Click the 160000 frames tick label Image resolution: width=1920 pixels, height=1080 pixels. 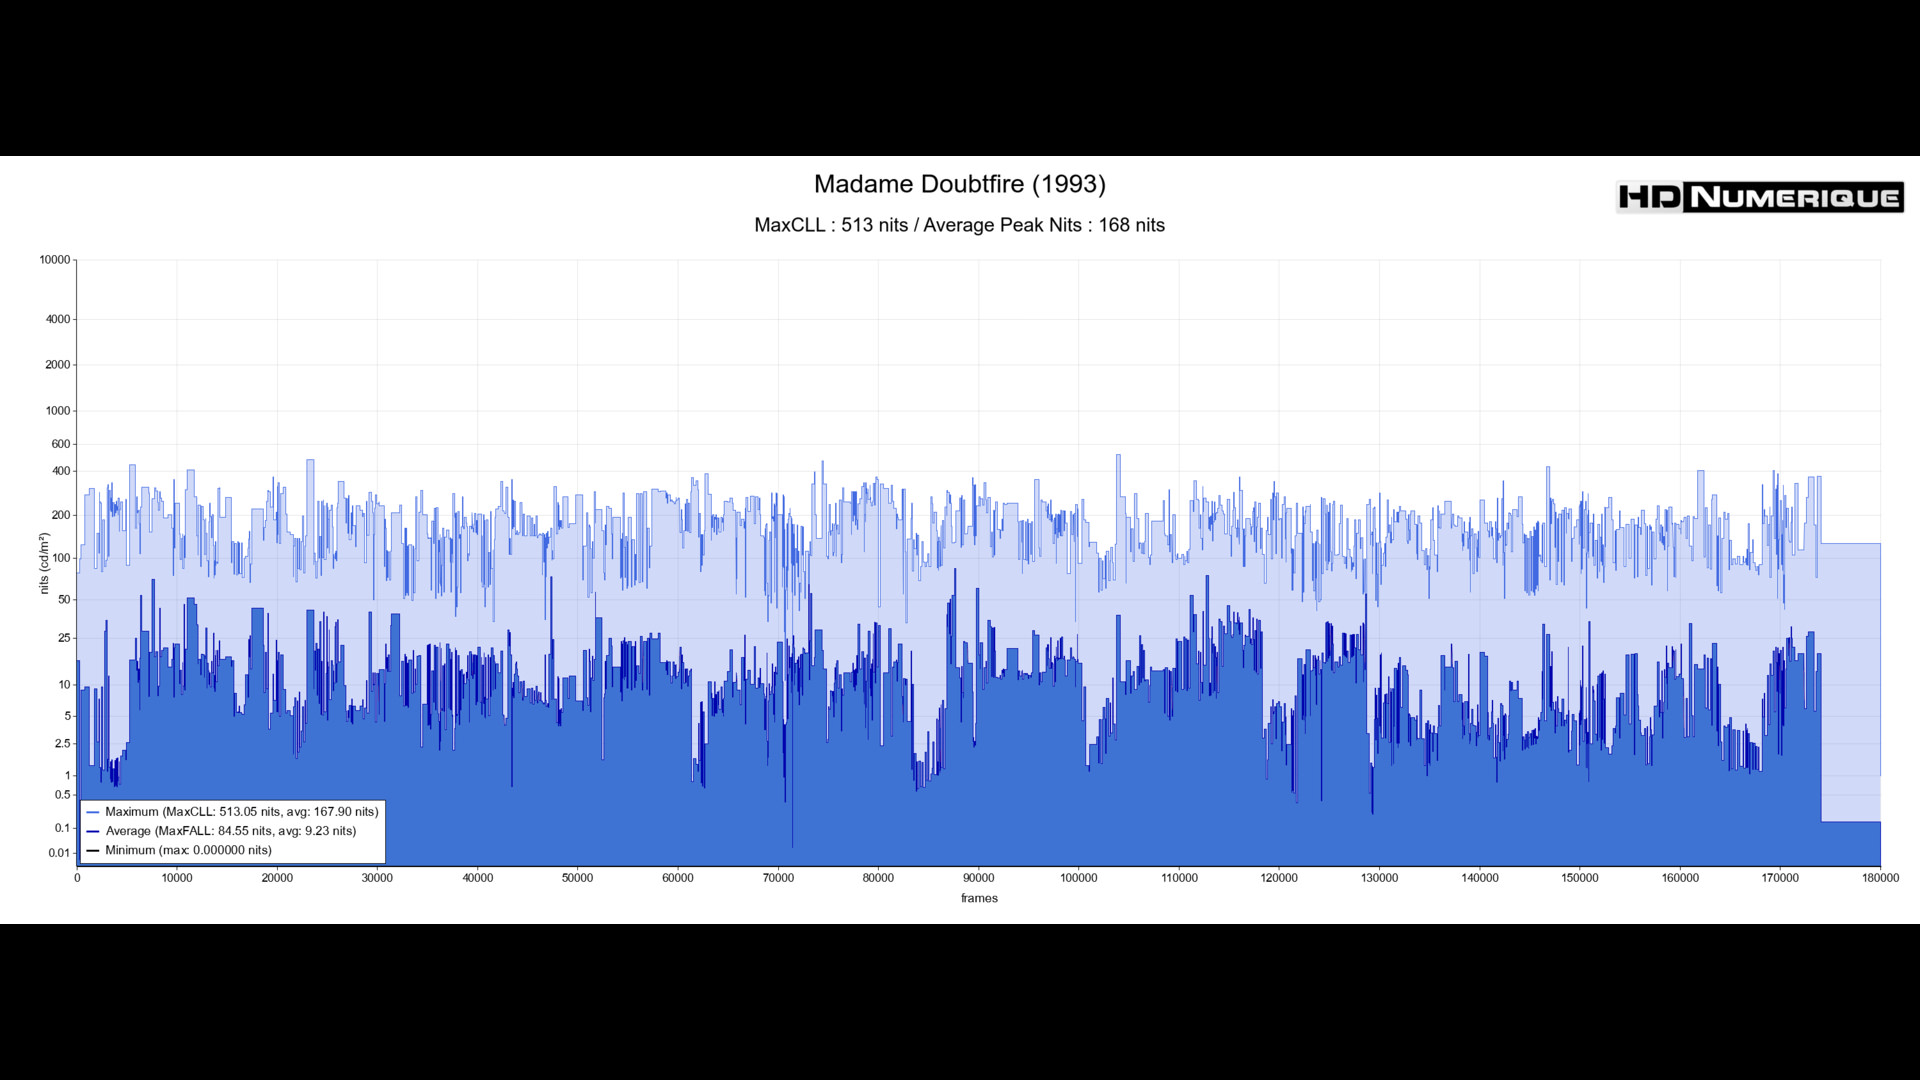point(1680,878)
